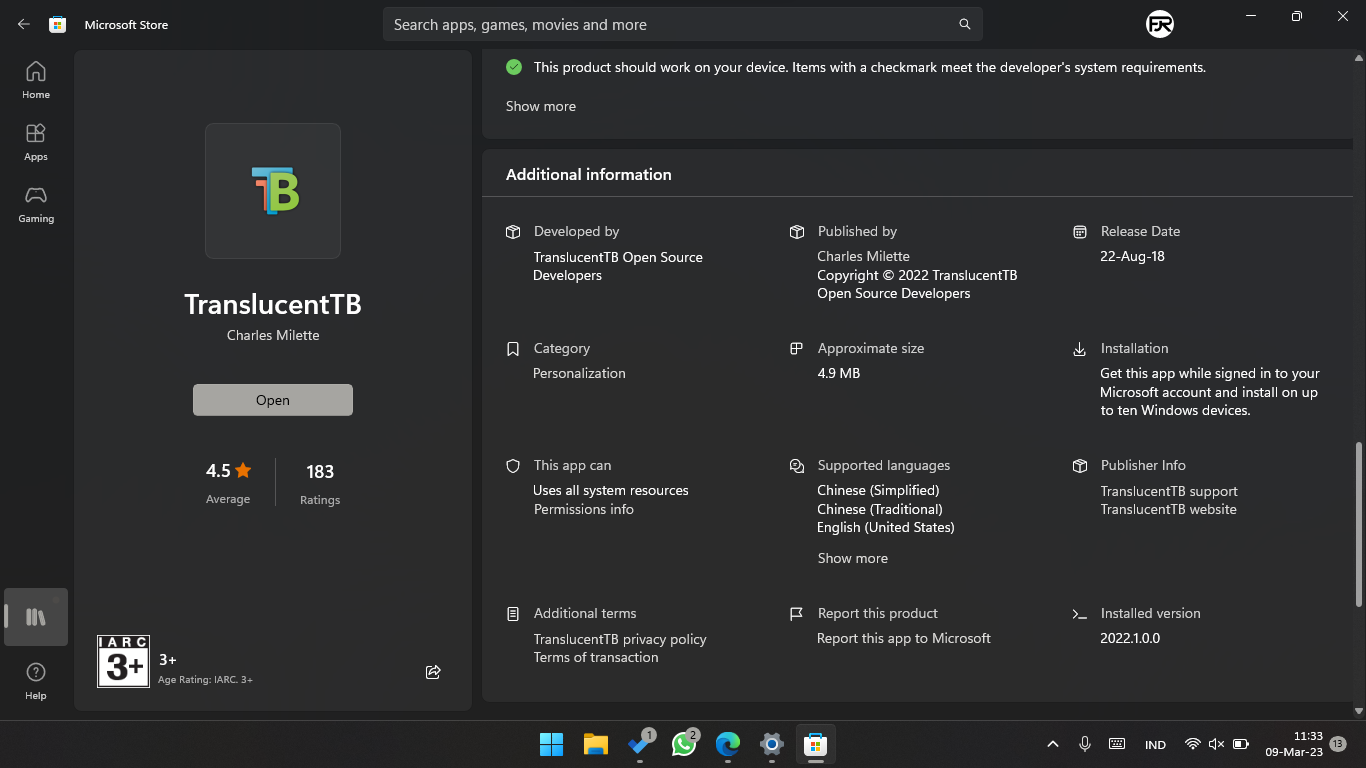Toggle the microphone icon in the taskbar
Viewport: 1366px width, 768px height.
pos(1085,744)
